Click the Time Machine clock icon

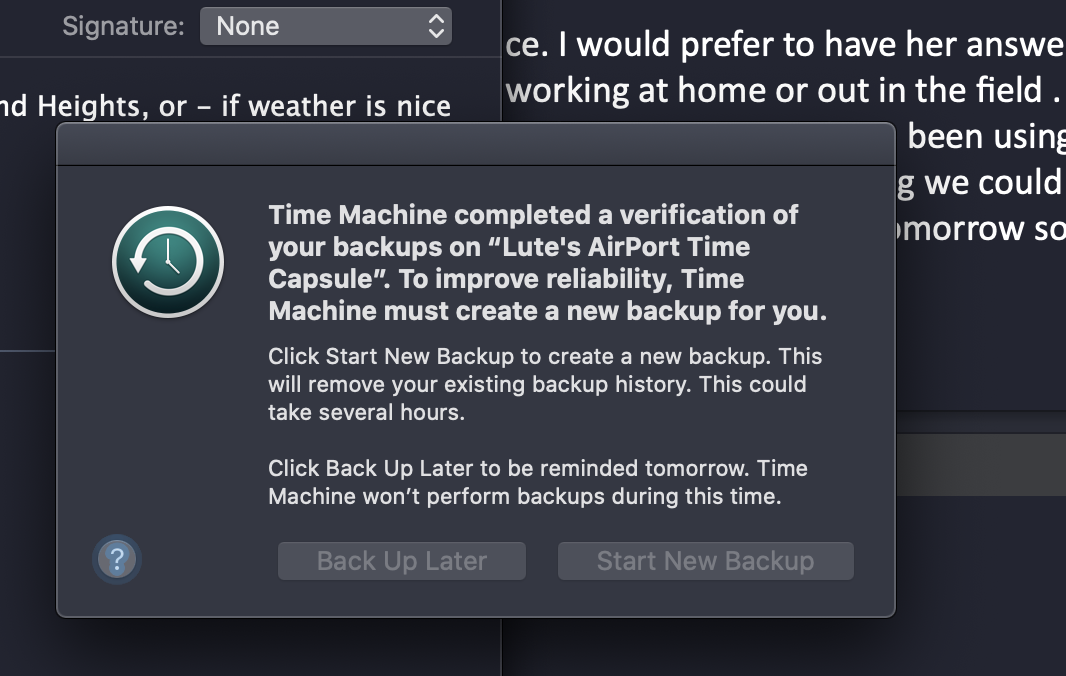coord(168,262)
